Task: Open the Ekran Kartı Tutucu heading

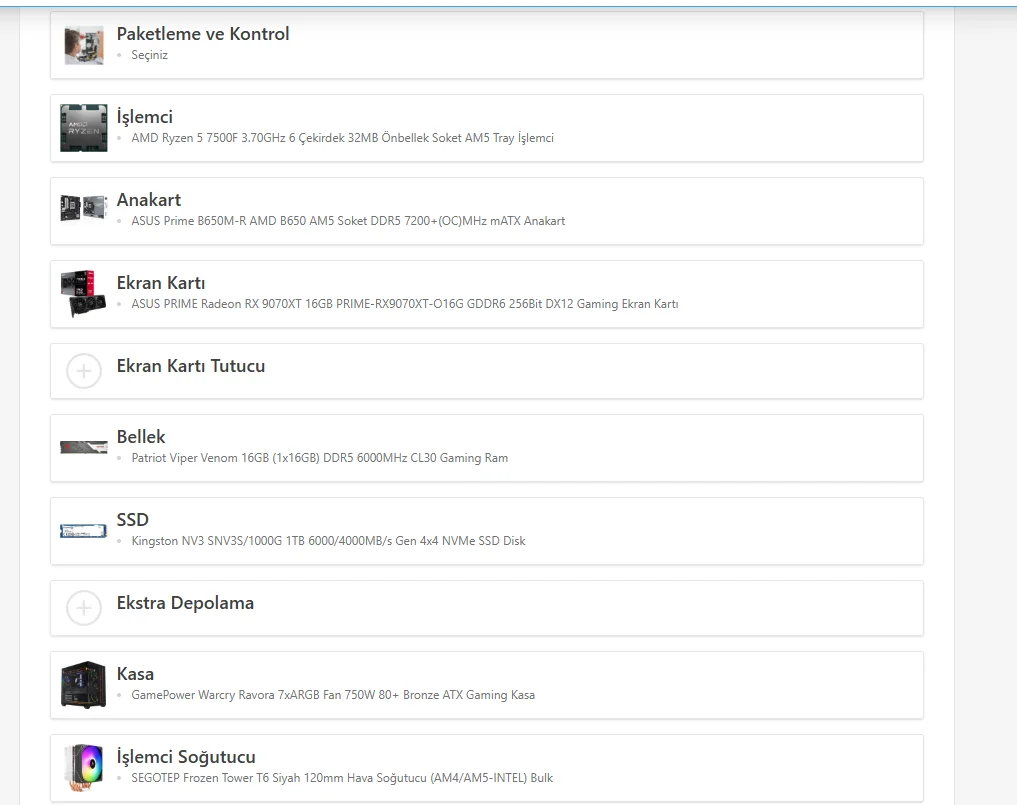Action: [x=191, y=366]
